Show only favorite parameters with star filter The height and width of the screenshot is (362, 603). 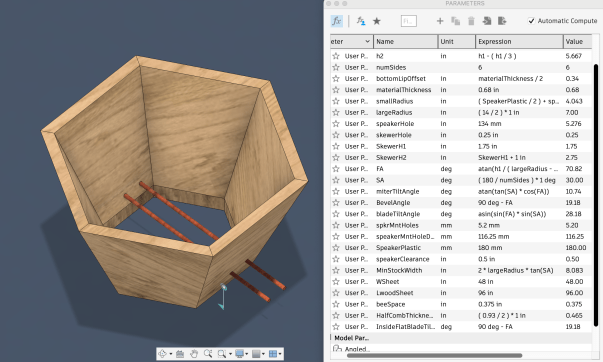[x=377, y=21]
